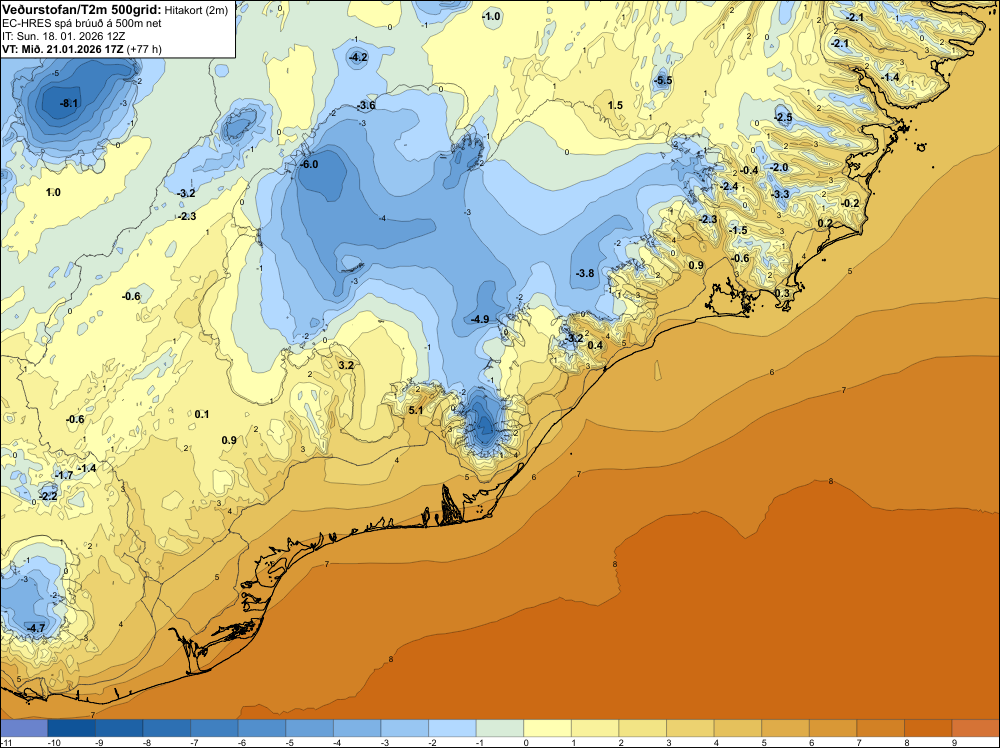Click the 5.1 temperature label
Viewport: 1000px width, 748px height.
pos(416,410)
